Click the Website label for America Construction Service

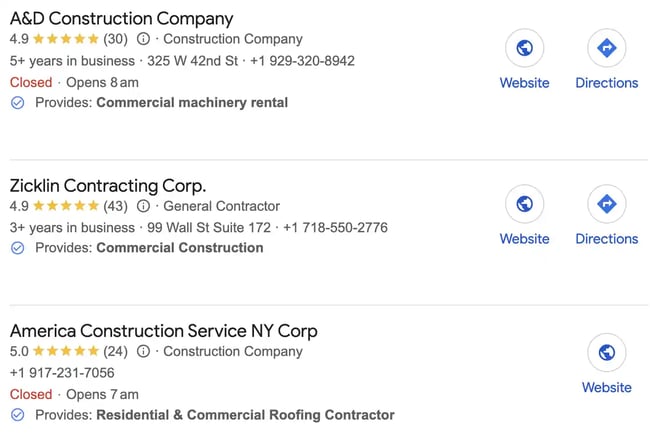[606, 388]
